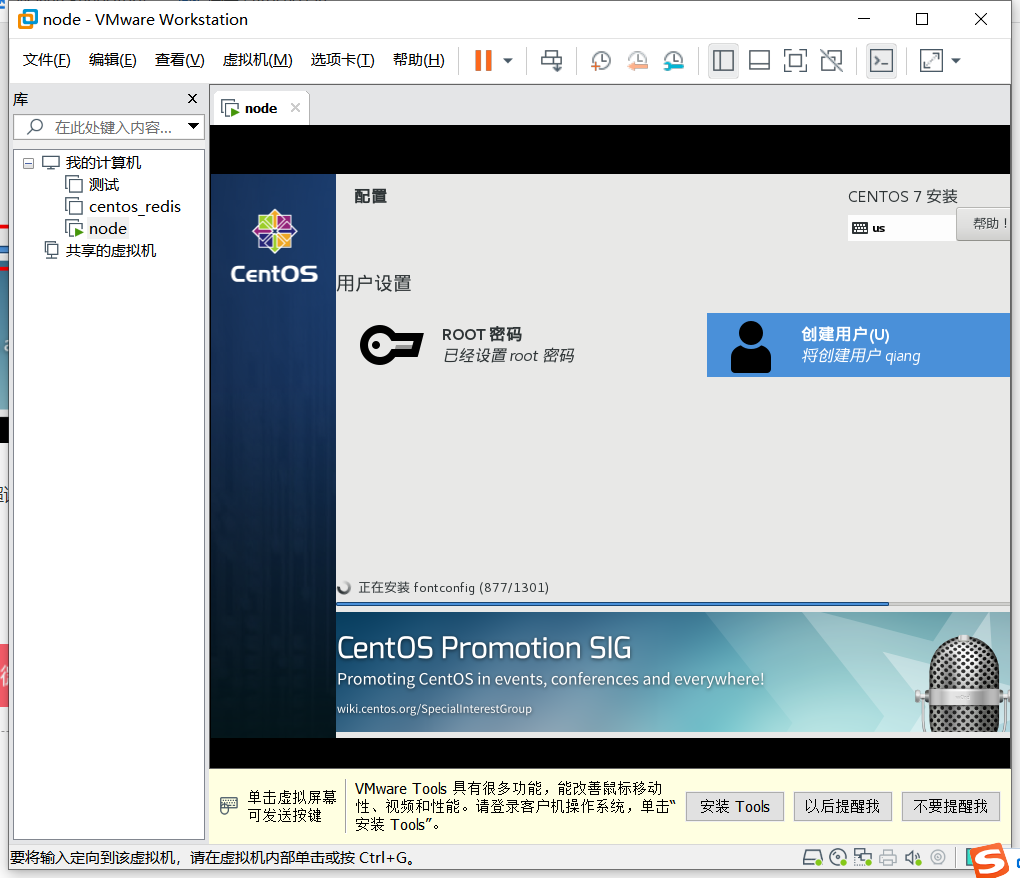Pause the virtual machine
Screen dimensions: 1020x878
coord(483,60)
